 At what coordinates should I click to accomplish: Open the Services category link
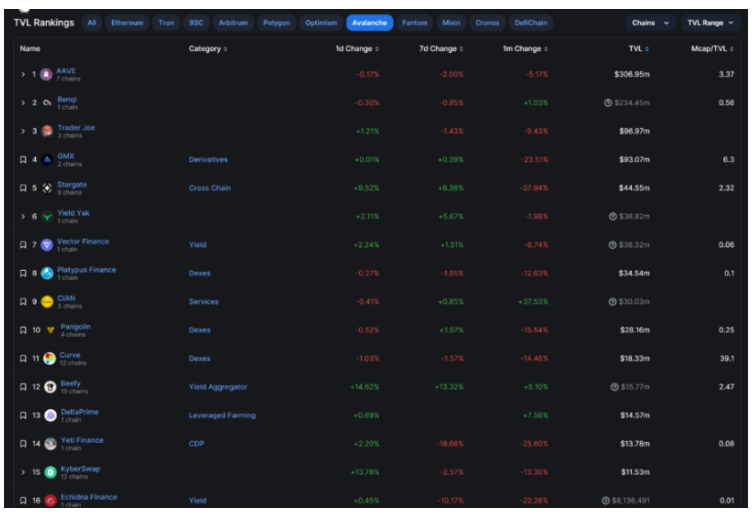click(203, 302)
